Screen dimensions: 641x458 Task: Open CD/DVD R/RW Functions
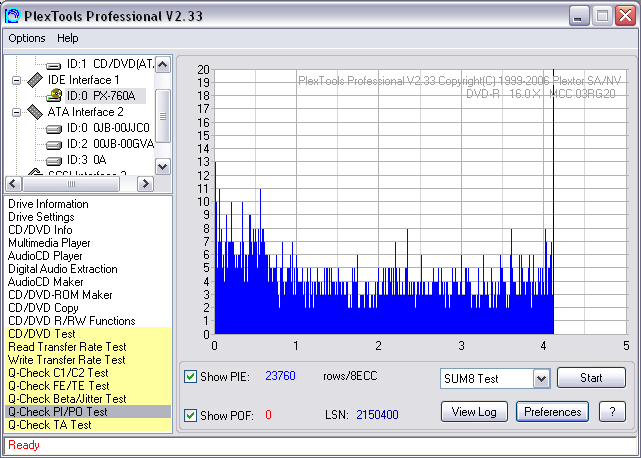tap(72, 321)
